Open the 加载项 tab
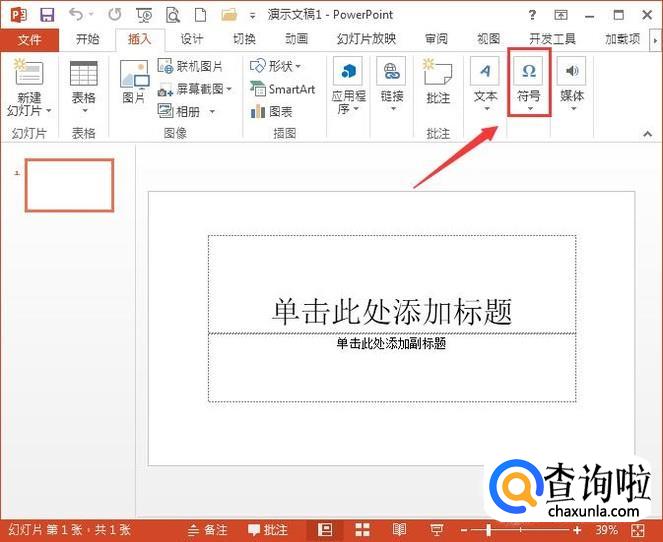 (622, 39)
